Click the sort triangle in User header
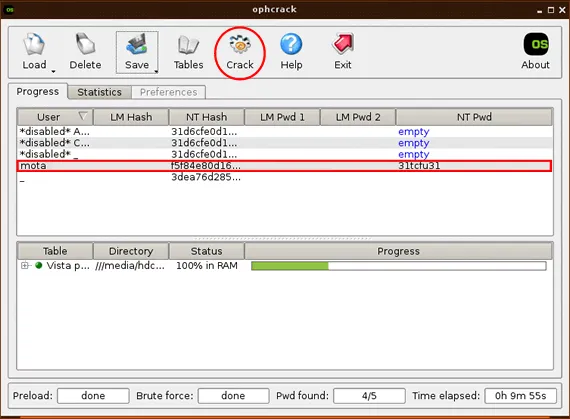570x419 pixels. click(83, 116)
